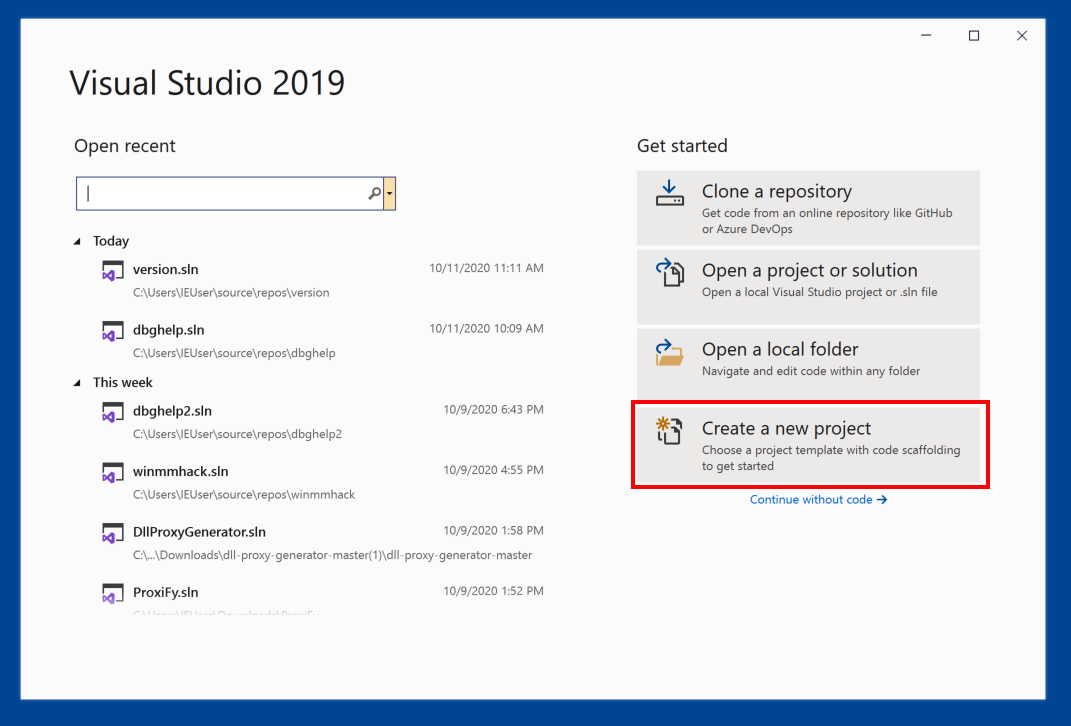Screen dimensions: 1071x726
Task: Click the 10/11/2020 11:11 AM timestamp
Action: pos(486,268)
